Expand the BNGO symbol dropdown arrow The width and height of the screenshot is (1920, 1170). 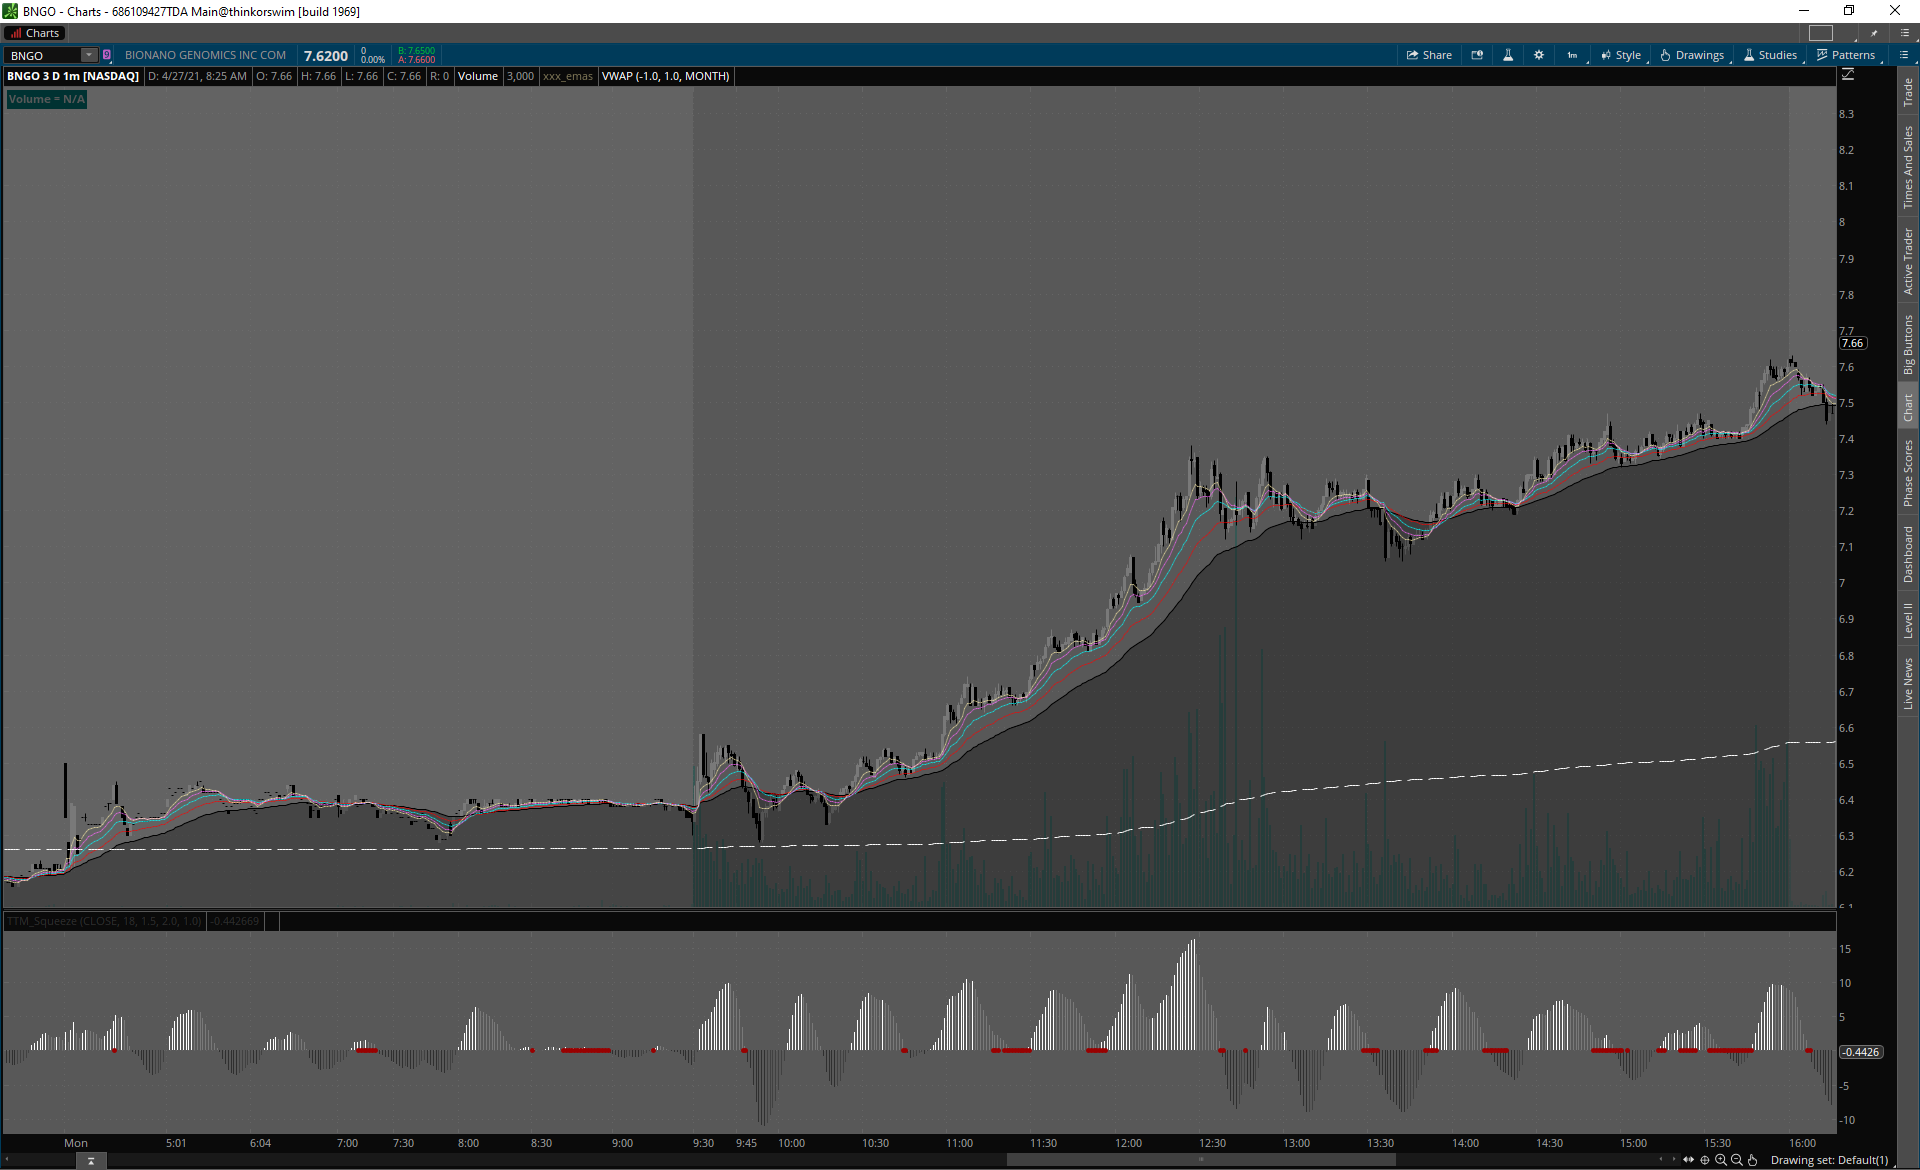point(89,55)
